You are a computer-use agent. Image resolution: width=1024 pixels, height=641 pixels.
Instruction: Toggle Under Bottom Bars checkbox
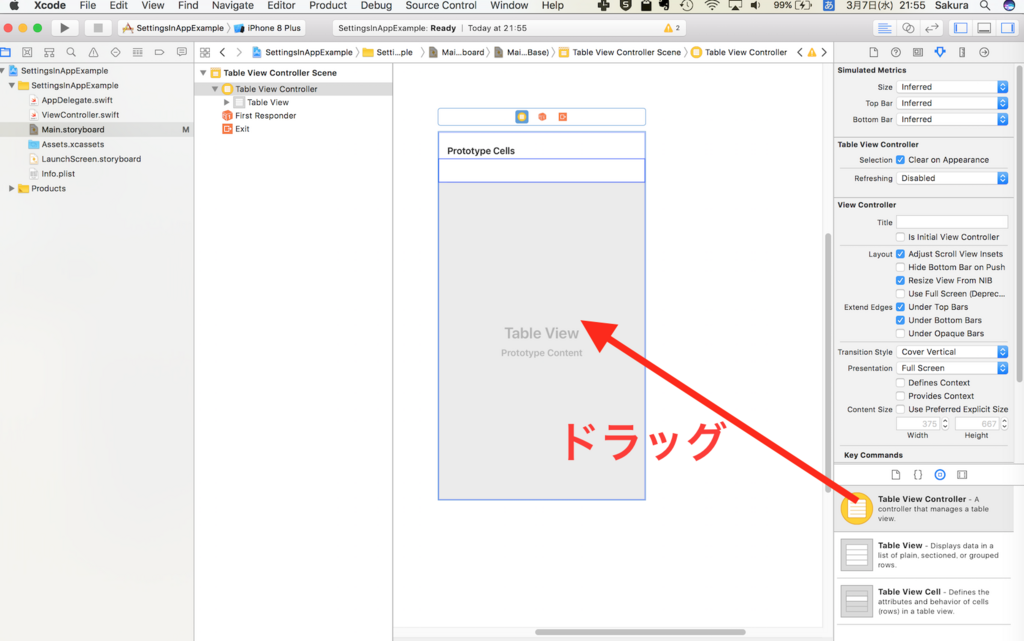click(901, 320)
